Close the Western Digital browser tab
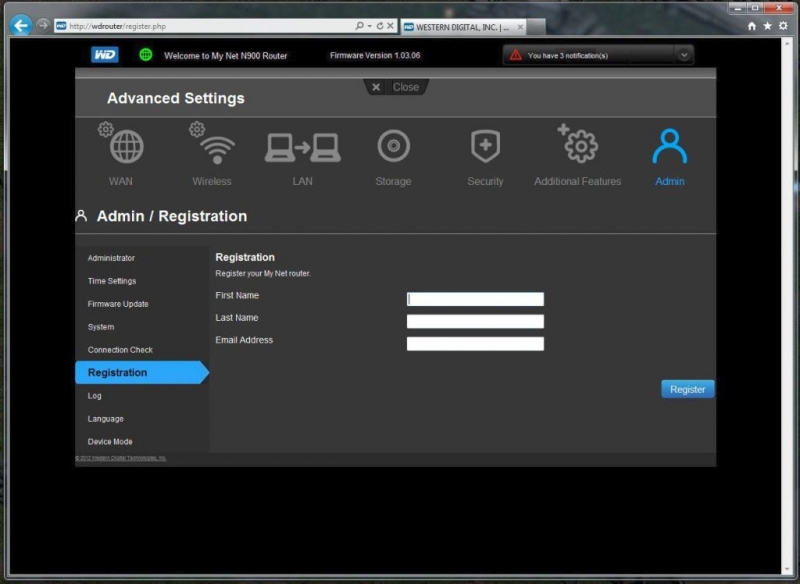 (x=520, y=27)
